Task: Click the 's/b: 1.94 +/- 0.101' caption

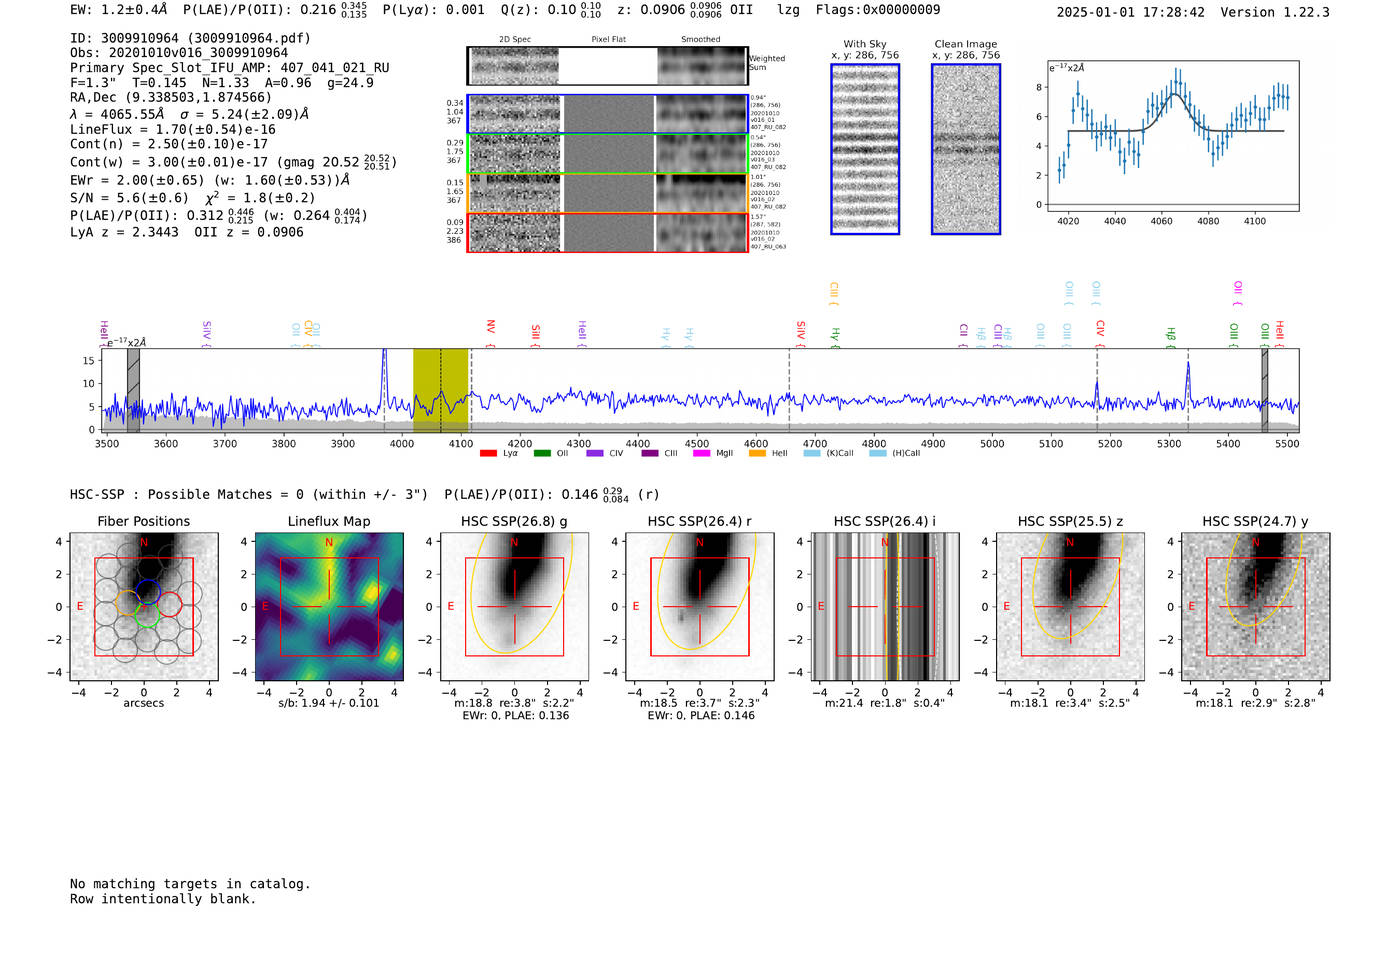Action: tap(329, 703)
